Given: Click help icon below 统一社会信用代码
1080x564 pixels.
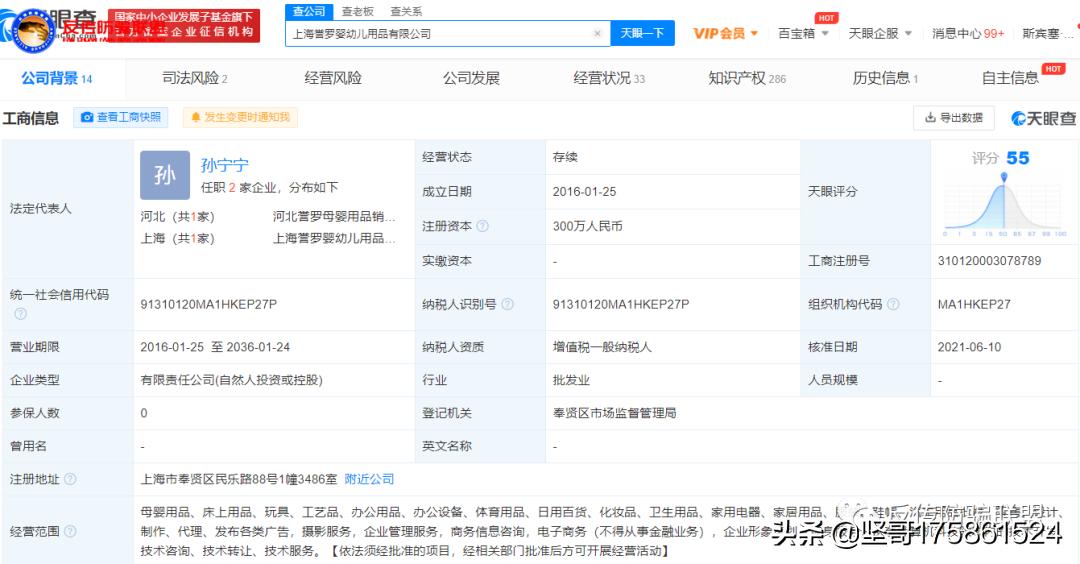Looking at the screenshot, I should [x=21, y=314].
